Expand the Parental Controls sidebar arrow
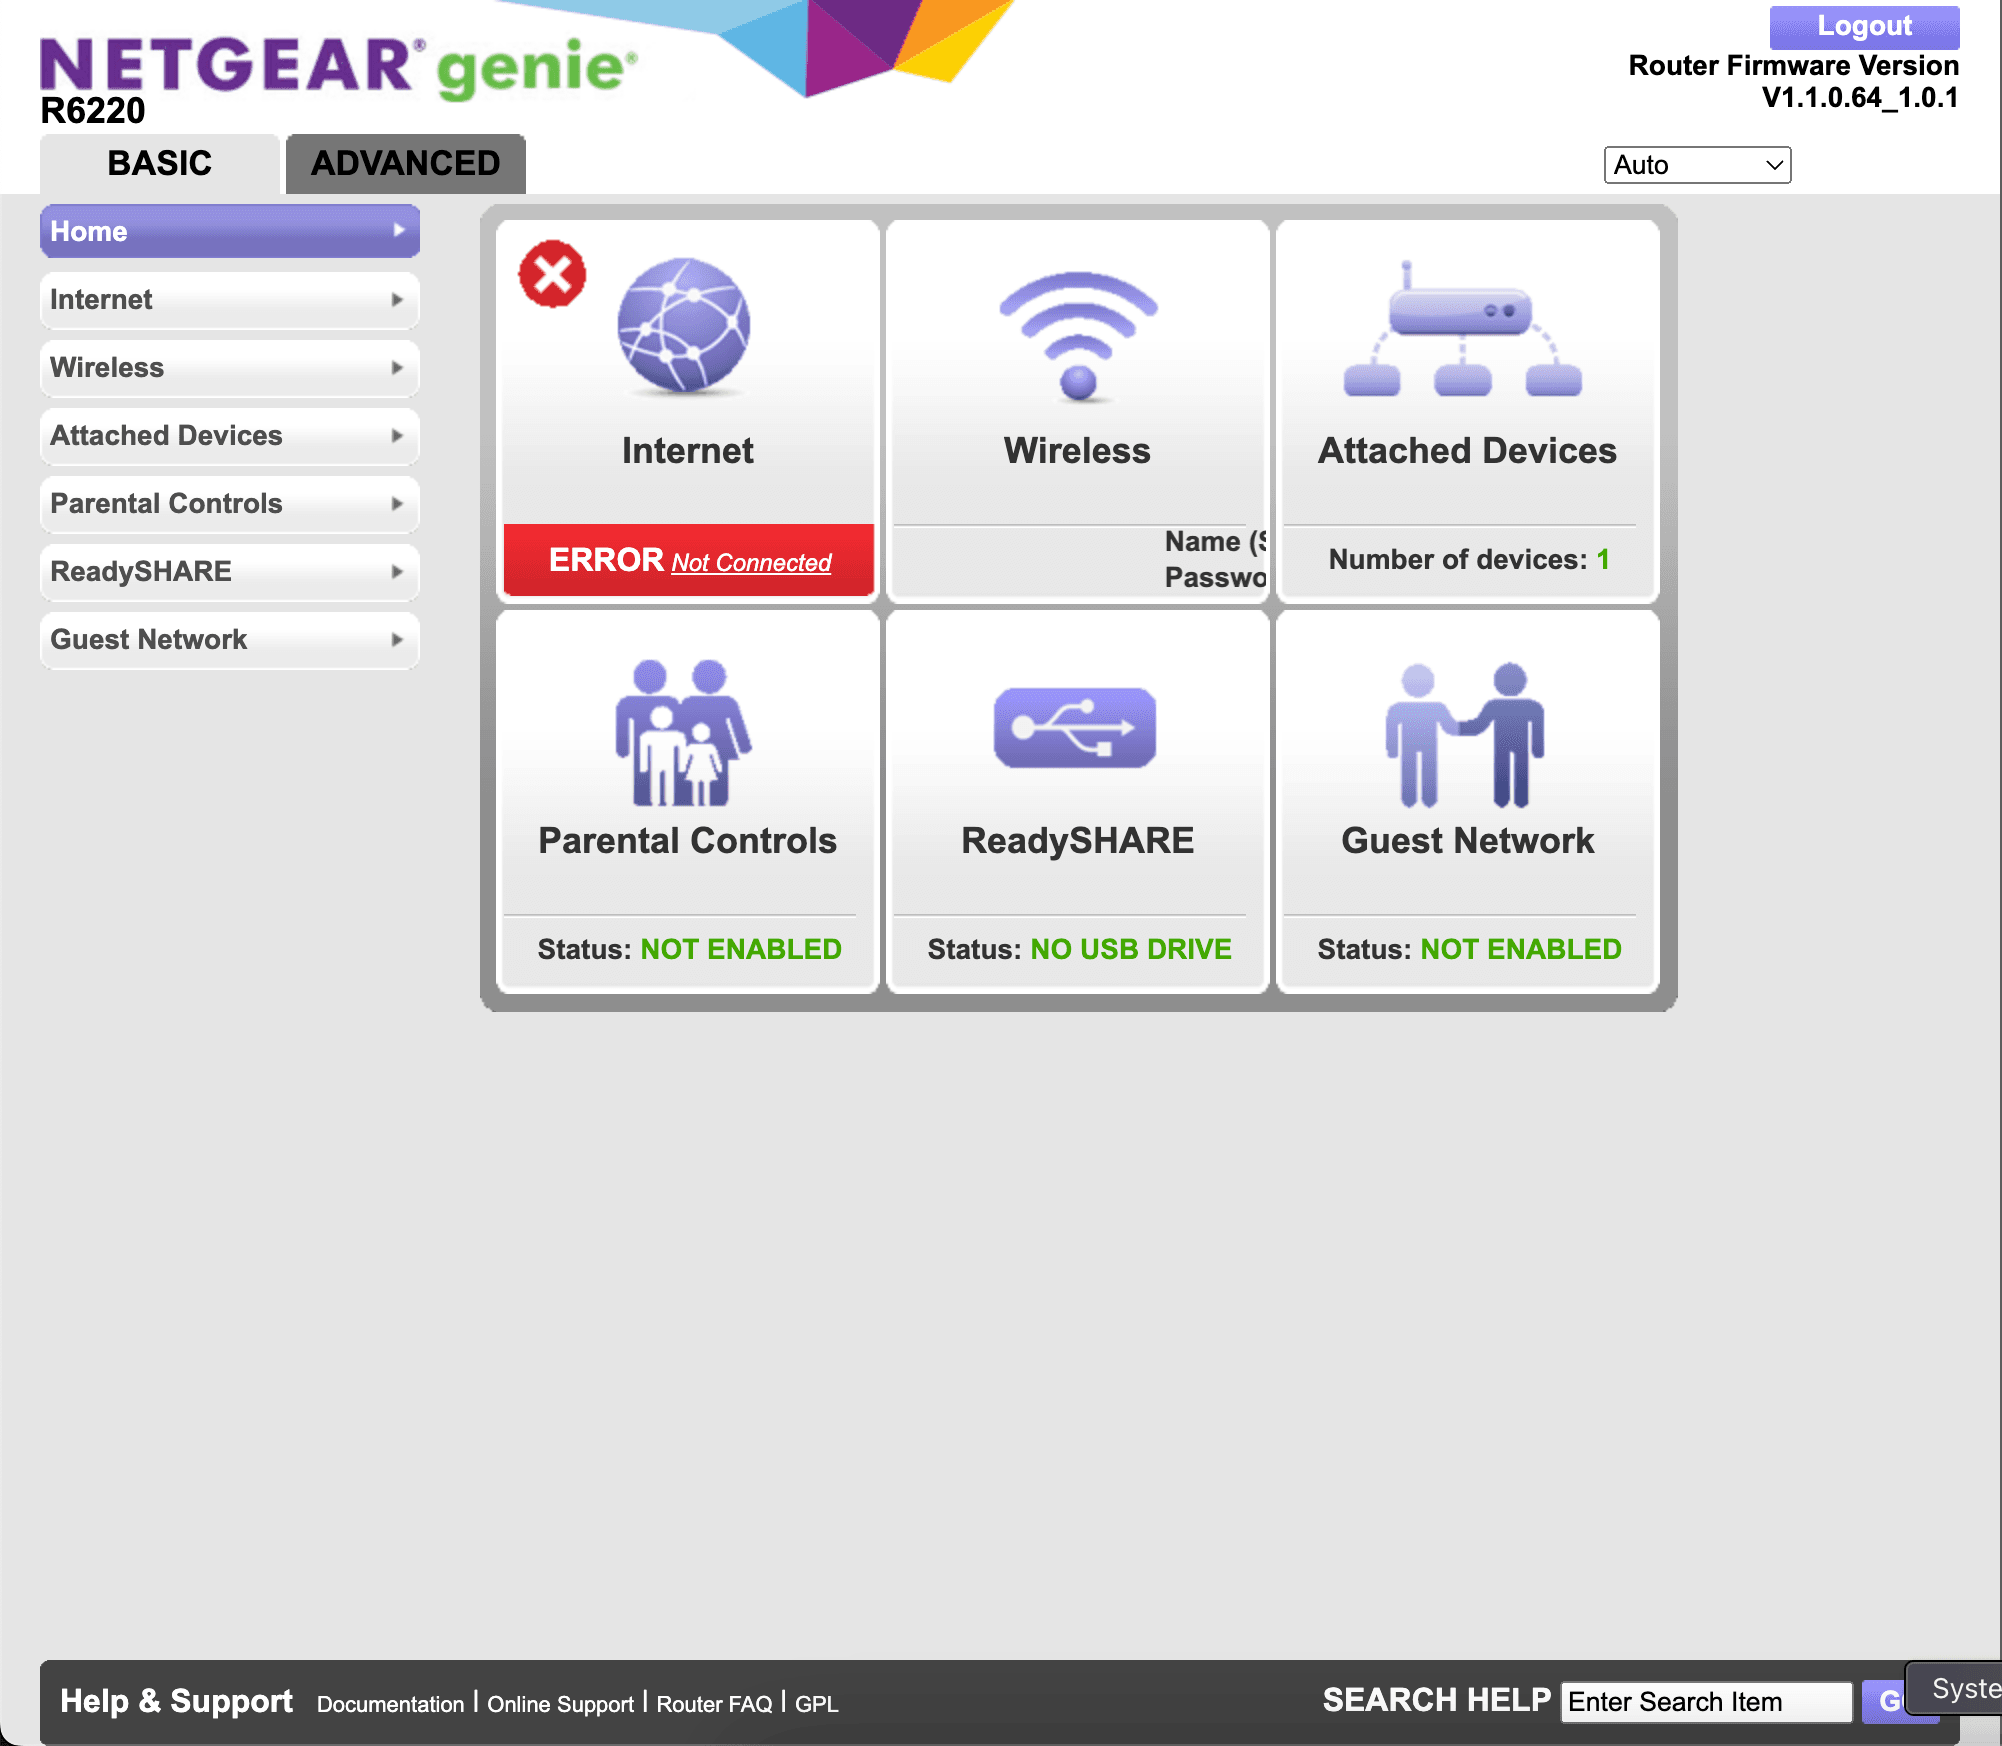2002x1746 pixels. tap(397, 503)
